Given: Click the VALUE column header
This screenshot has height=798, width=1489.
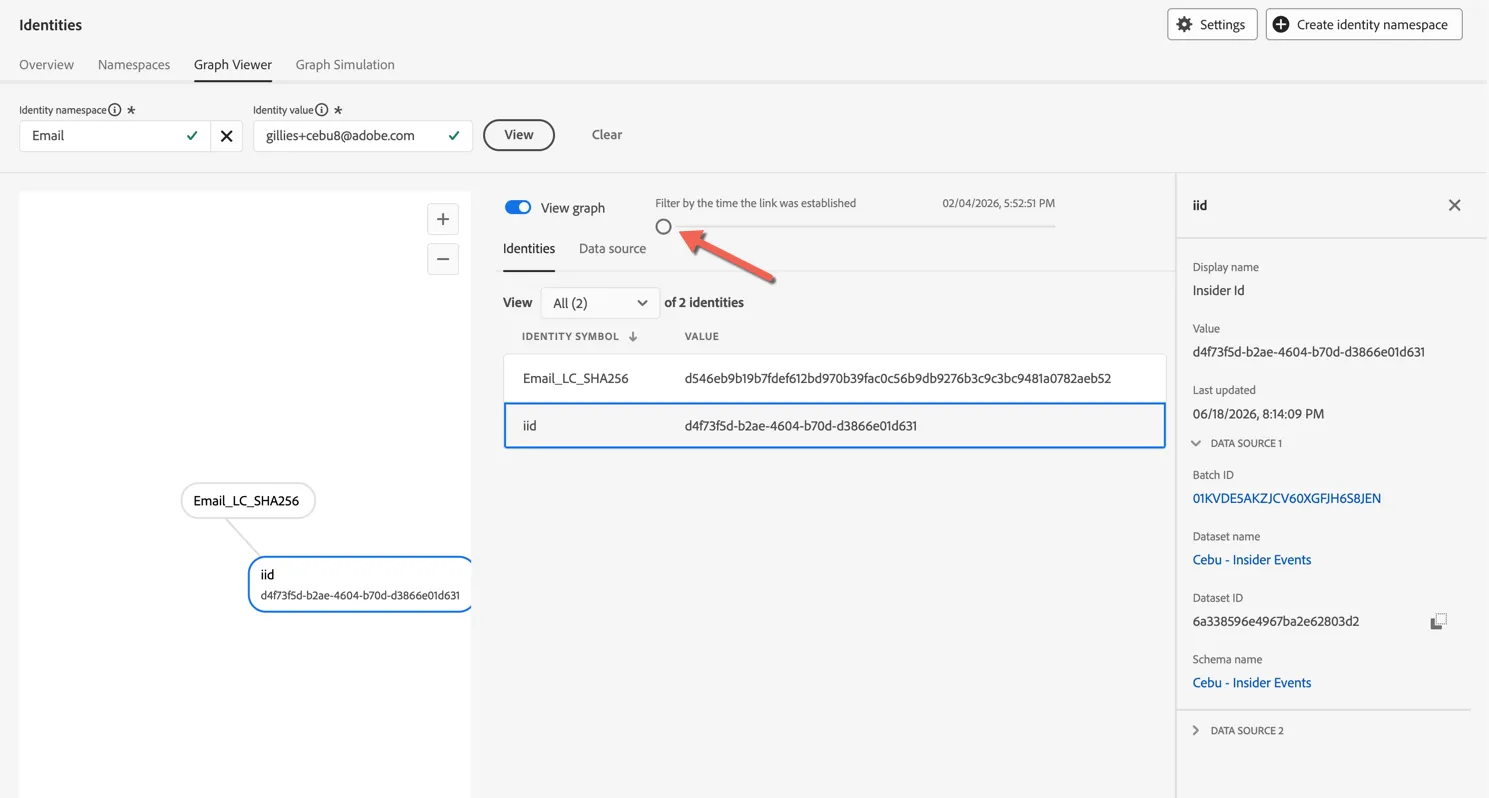Looking at the screenshot, I should (702, 337).
